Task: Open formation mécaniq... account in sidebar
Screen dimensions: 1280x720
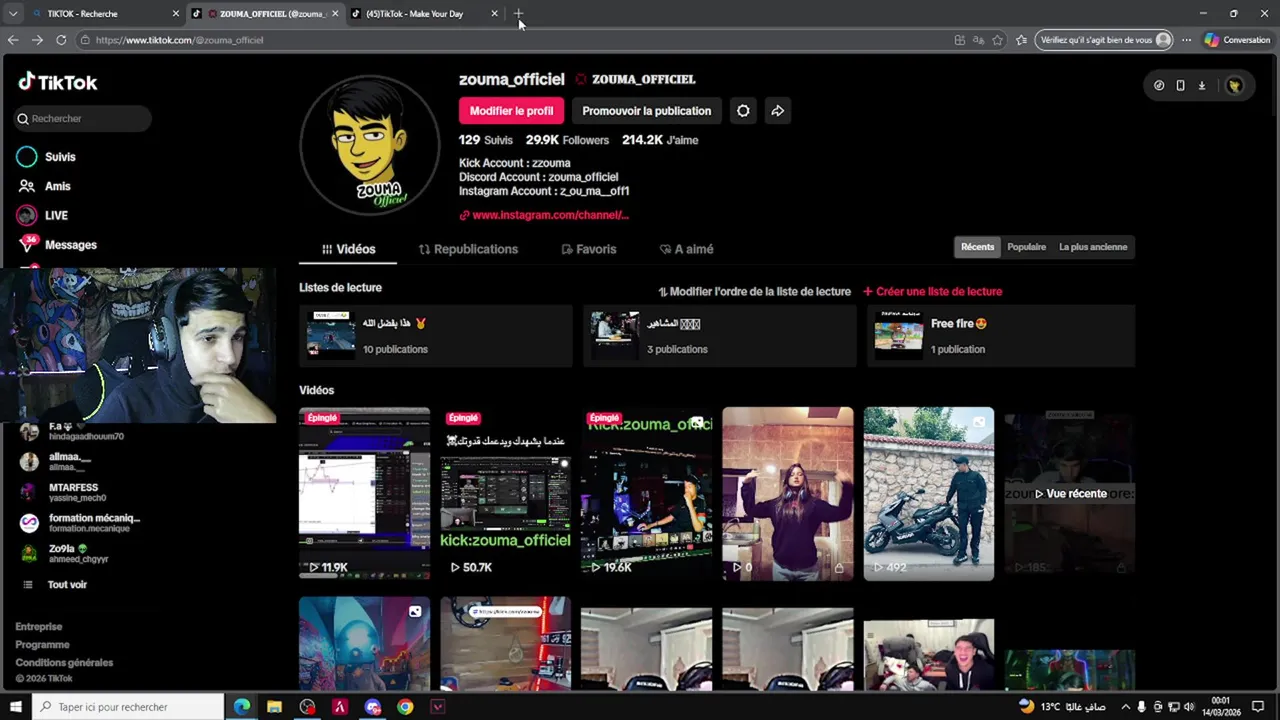Action: pyautogui.click(x=80, y=523)
